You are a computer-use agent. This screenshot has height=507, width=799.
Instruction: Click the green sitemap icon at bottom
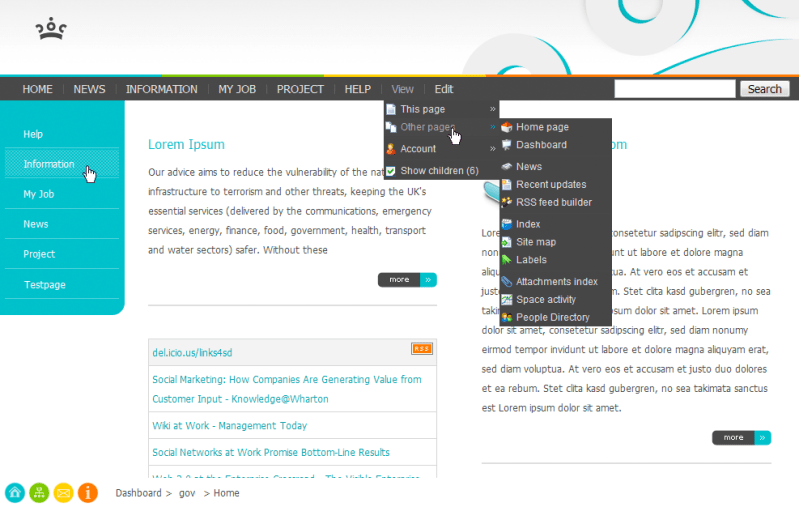(39, 492)
